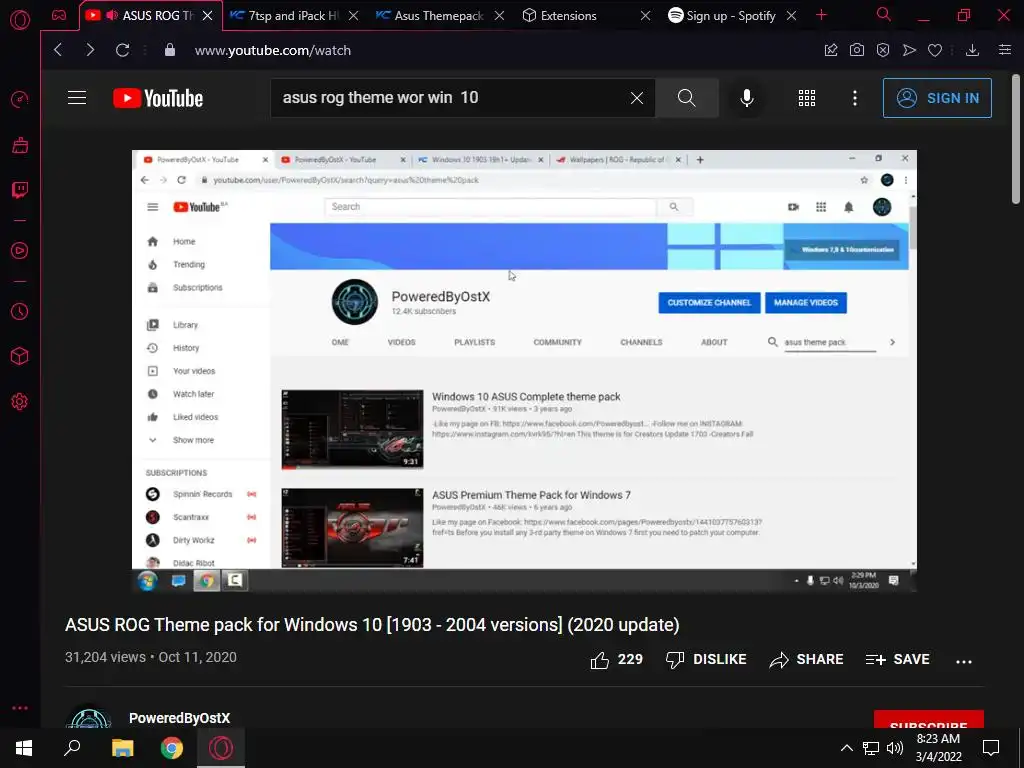Open YouTube settings three dots
1024x768 pixels.
(x=855, y=98)
